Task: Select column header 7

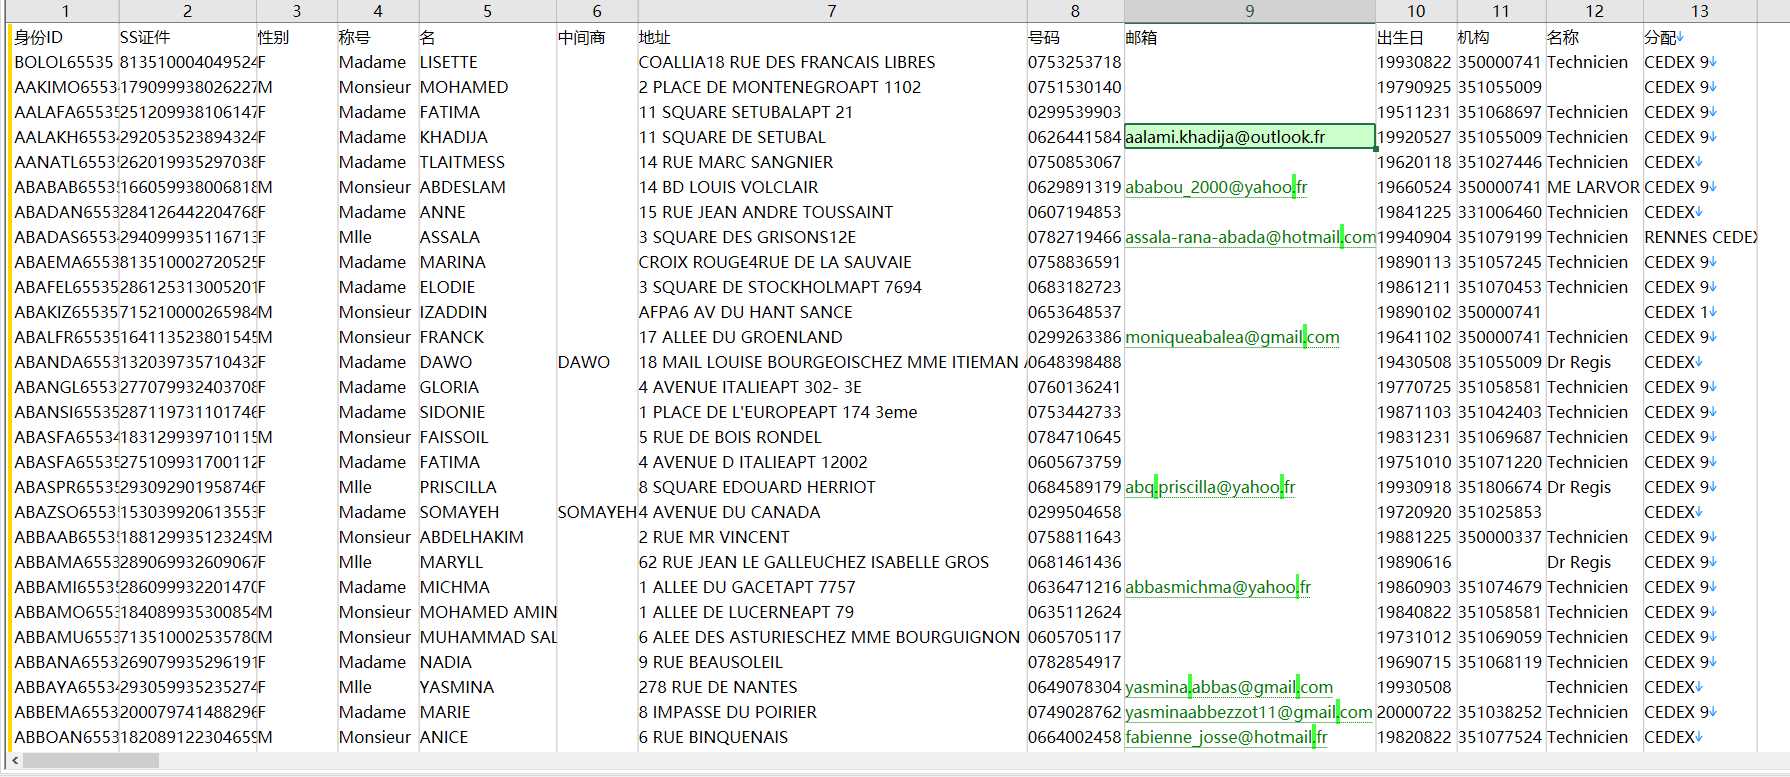Action: pos(831,11)
